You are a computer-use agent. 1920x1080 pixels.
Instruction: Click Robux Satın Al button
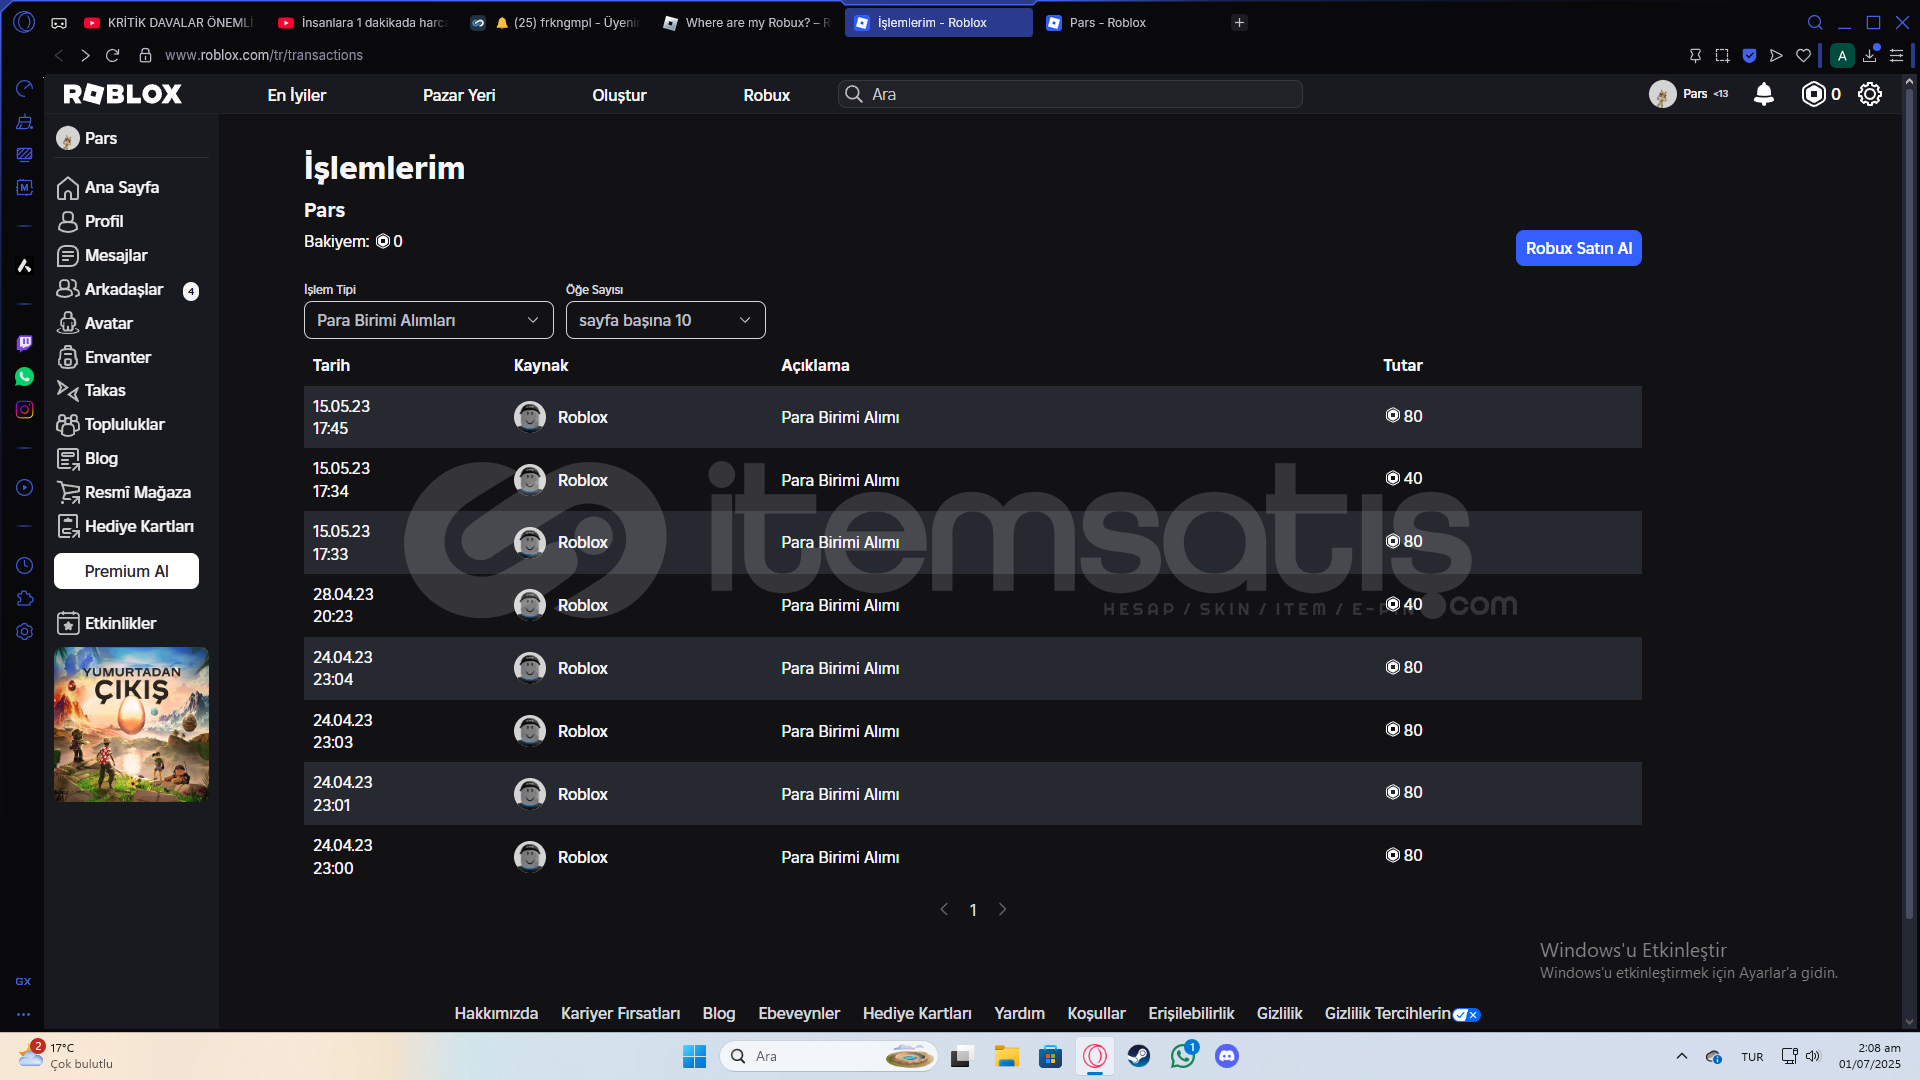(1578, 248)
